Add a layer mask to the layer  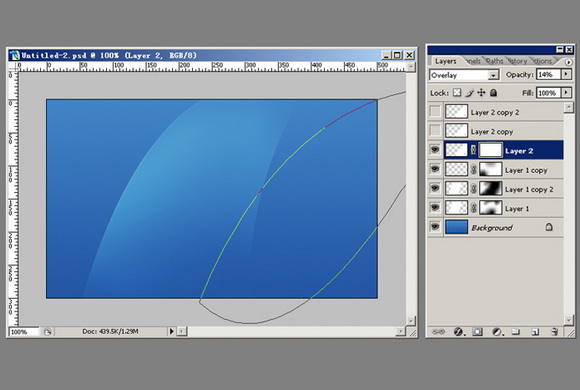[x=478, y=332]
